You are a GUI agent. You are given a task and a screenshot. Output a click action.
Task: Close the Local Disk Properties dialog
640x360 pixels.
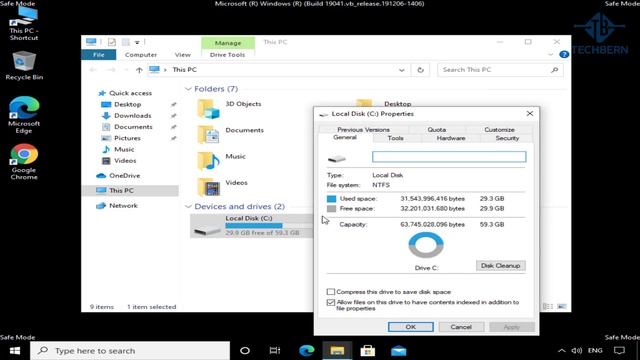pyautogui.click(x=530, y=113)
